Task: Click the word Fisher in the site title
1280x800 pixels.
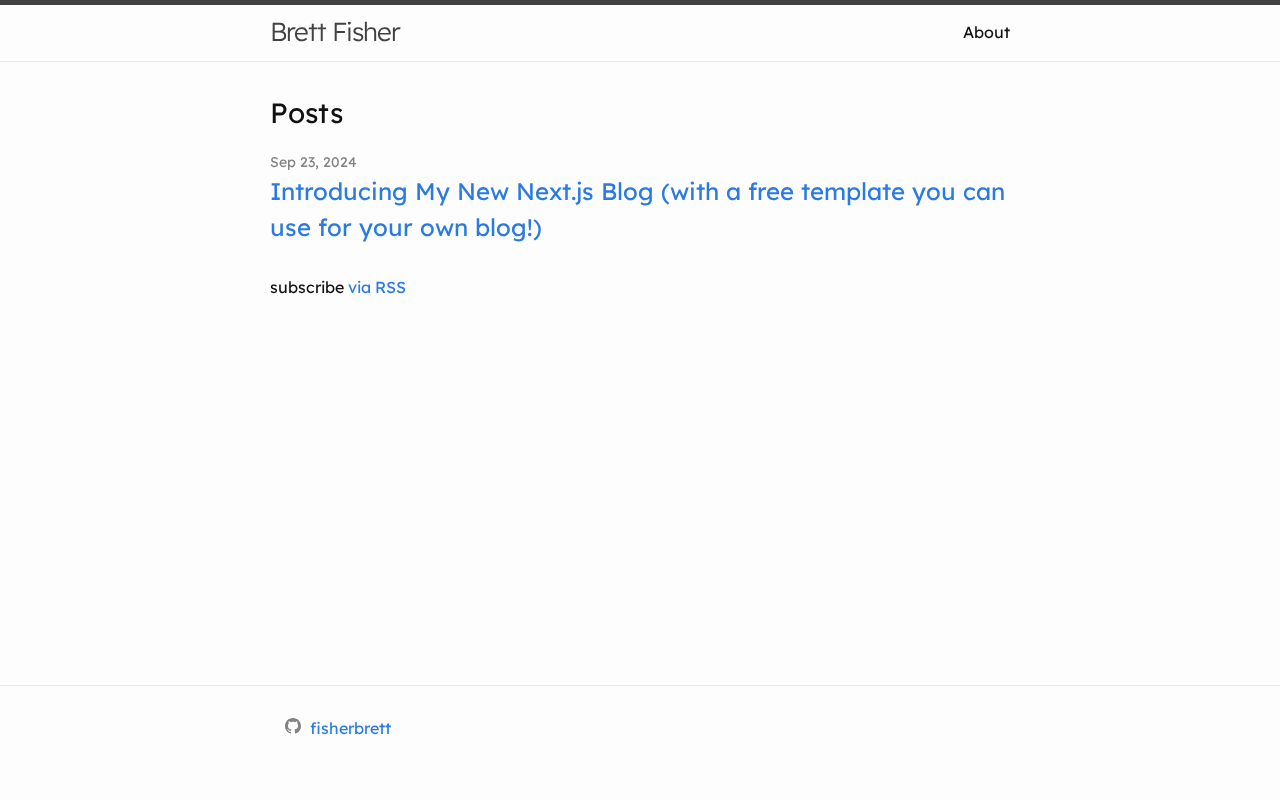Action: point(366,32)
